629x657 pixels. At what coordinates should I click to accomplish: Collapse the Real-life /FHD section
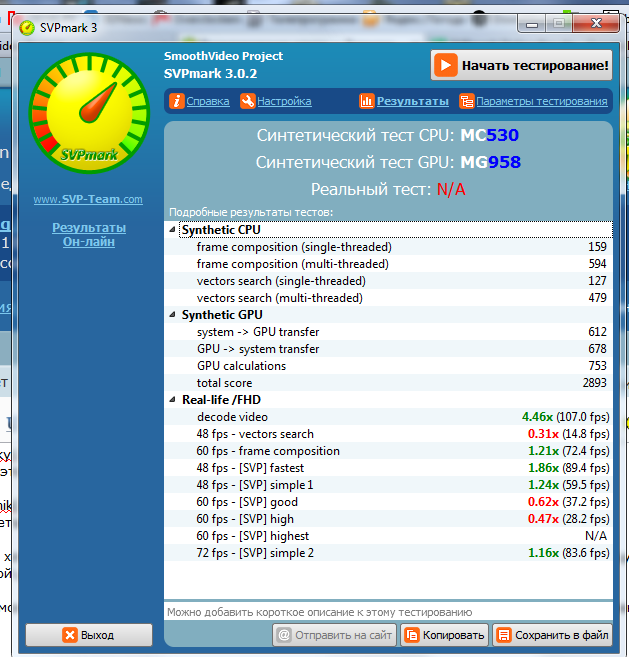173,400
